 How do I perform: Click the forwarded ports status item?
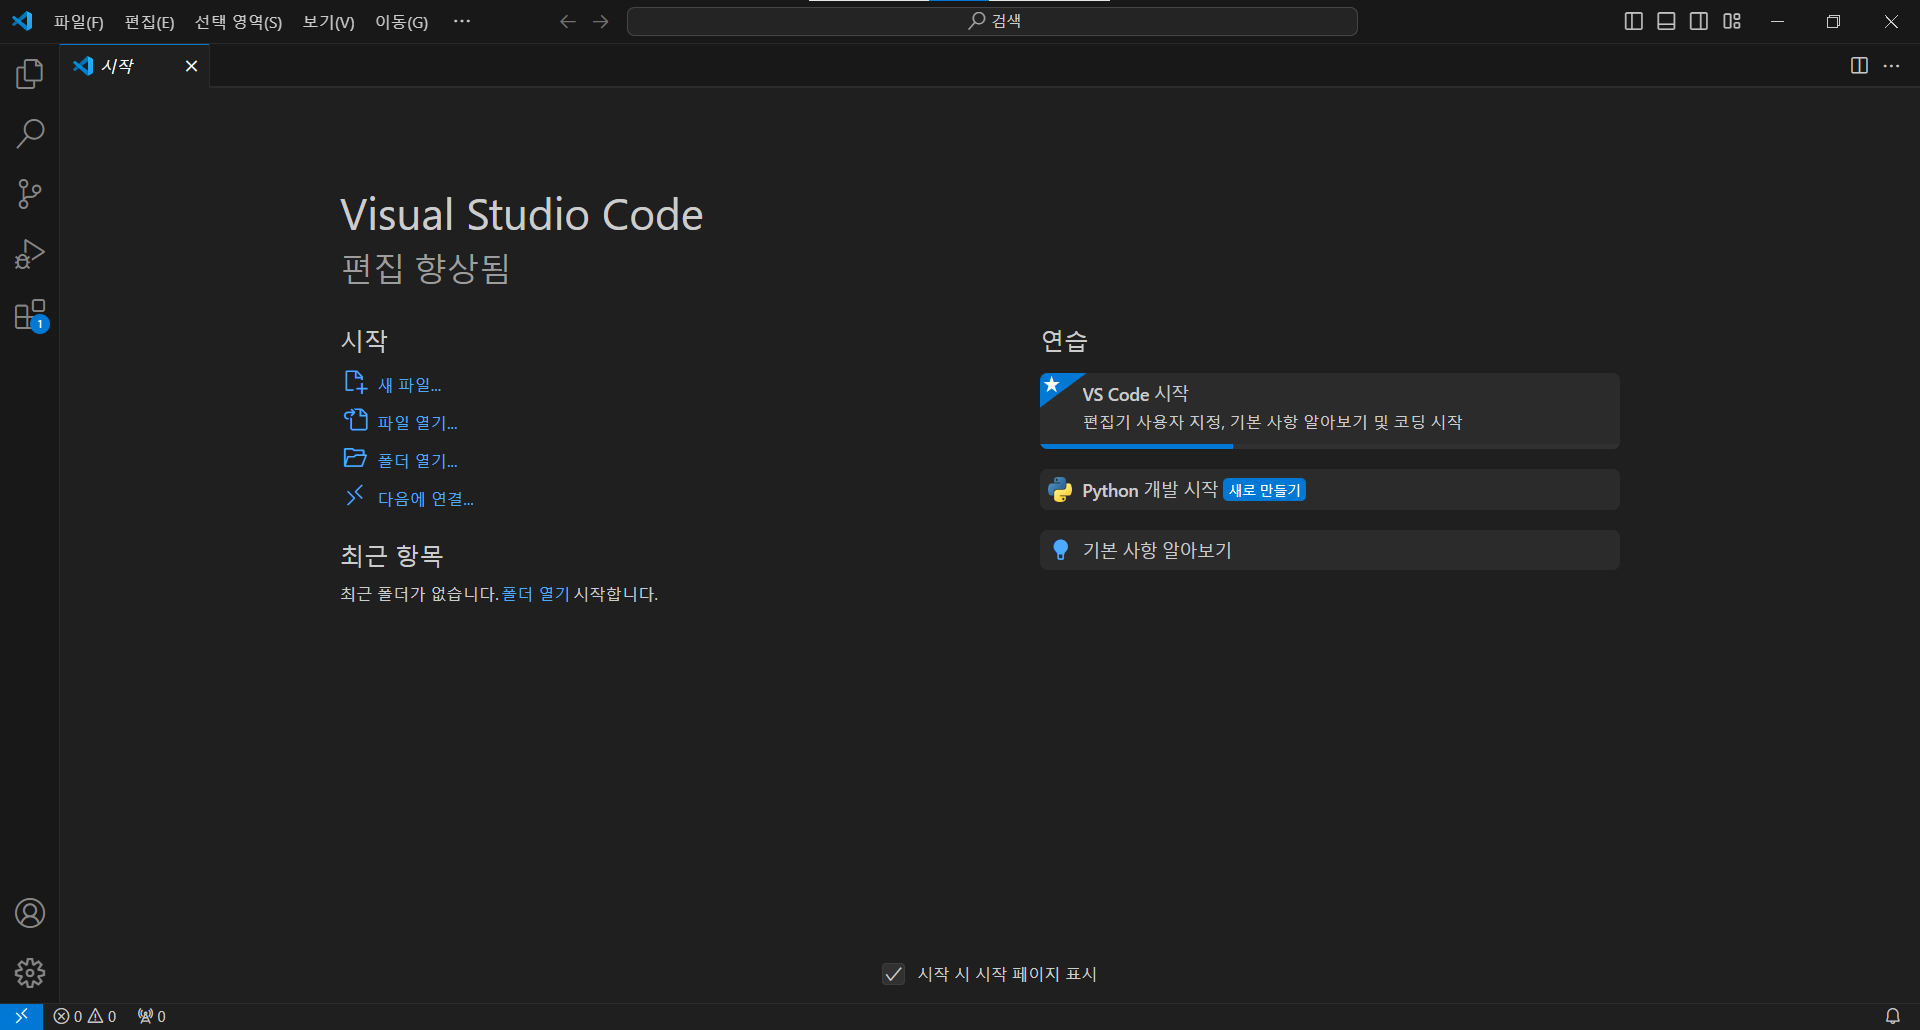coord(152,1016)
